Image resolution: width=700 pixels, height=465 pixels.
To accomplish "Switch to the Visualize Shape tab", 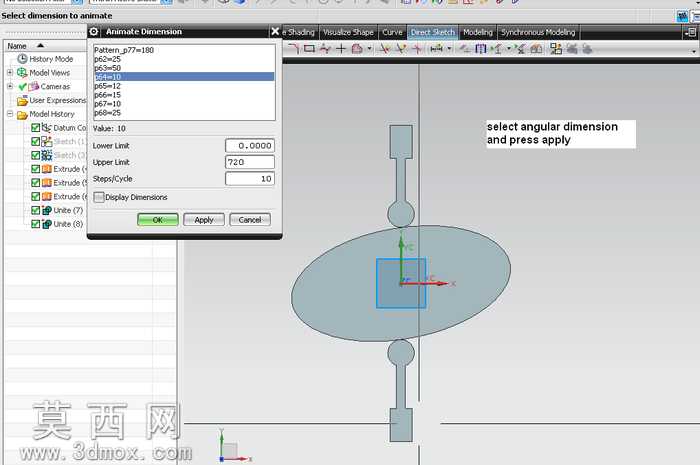I will point(348,33).
